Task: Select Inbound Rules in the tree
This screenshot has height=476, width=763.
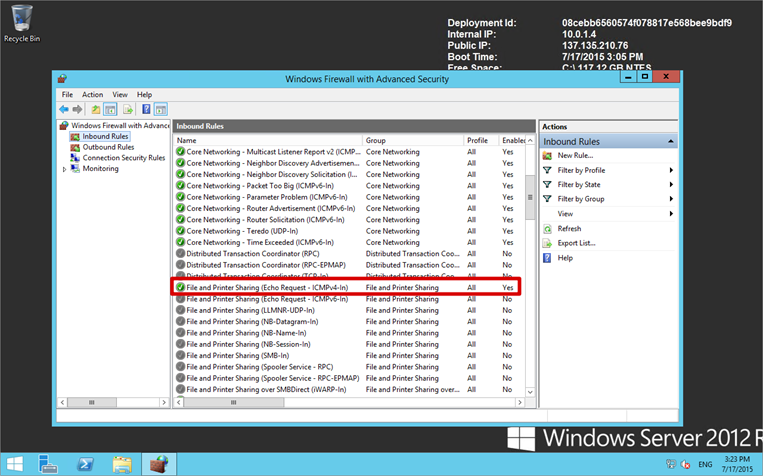Action: point(105,136)
